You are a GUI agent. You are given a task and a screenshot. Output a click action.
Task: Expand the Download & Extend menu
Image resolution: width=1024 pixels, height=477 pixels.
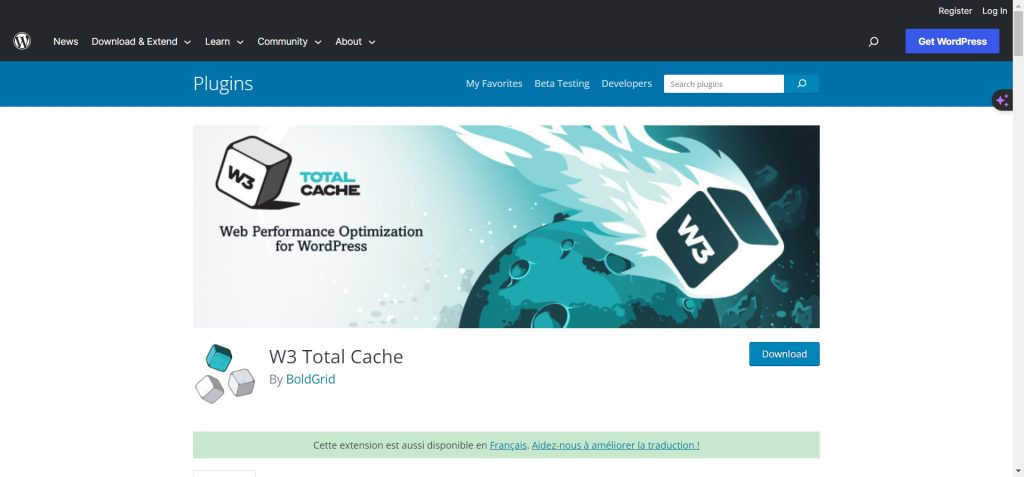141,42
